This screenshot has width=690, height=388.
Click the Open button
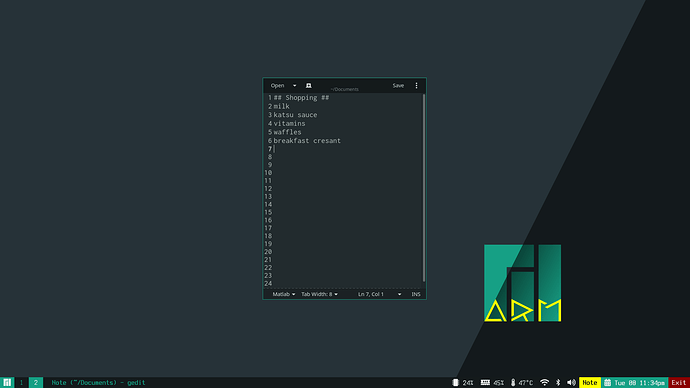[x=277, y=85]
